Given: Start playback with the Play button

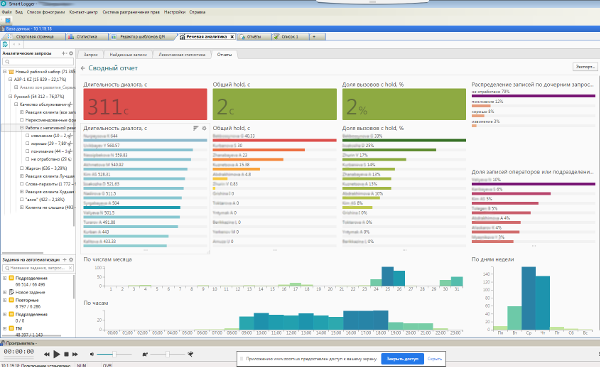Looking at the screenshot, I should (56, 354).
